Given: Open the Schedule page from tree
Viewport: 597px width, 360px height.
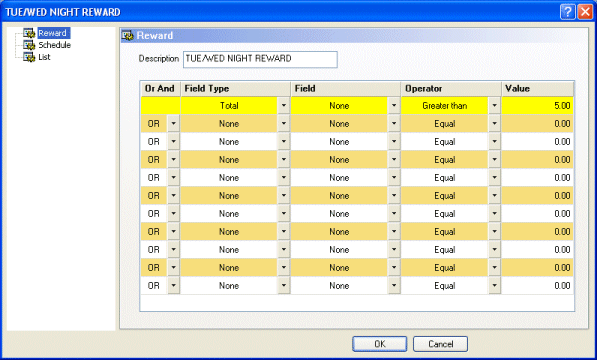Looking at the screenshot, I should pos(54,45).
